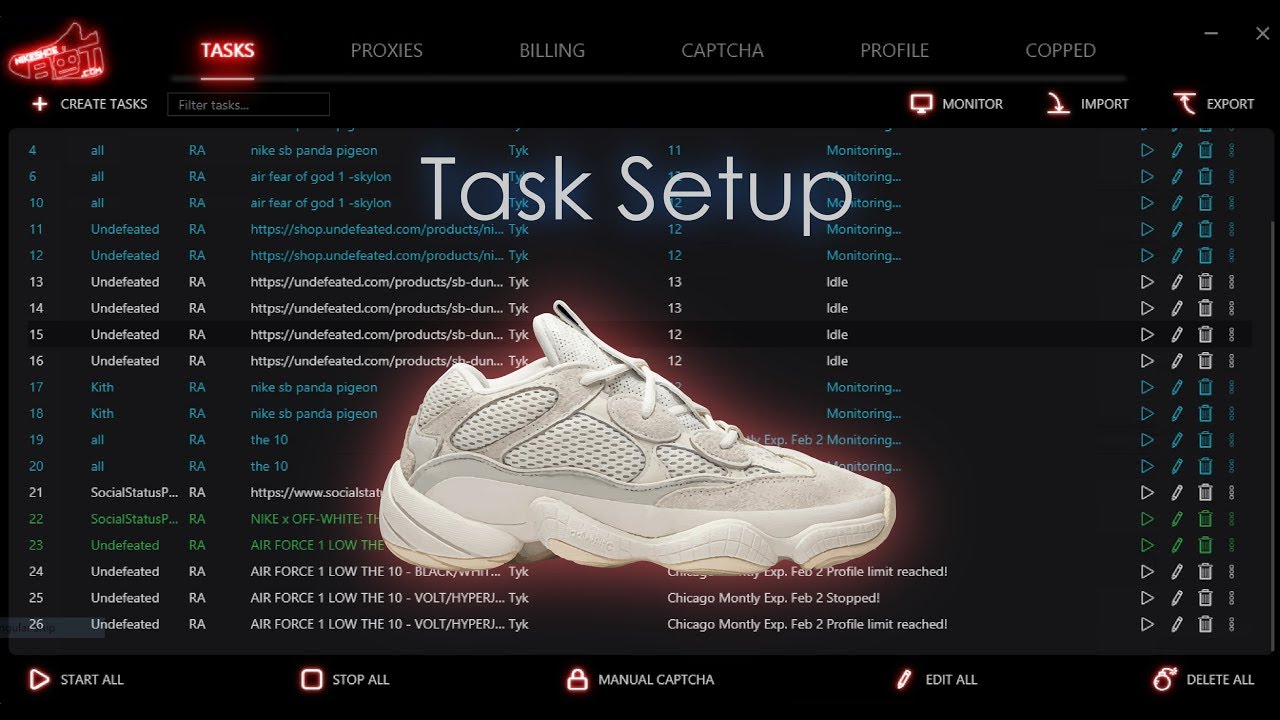Screen dimensions: 1280x720
Task: Delete task 21 via its trash icon
Action: [1205, 493]
